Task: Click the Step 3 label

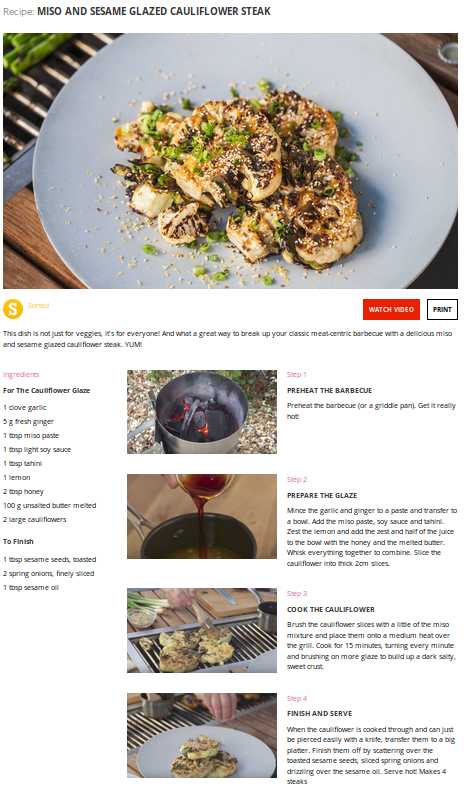Action: (297, 593)
